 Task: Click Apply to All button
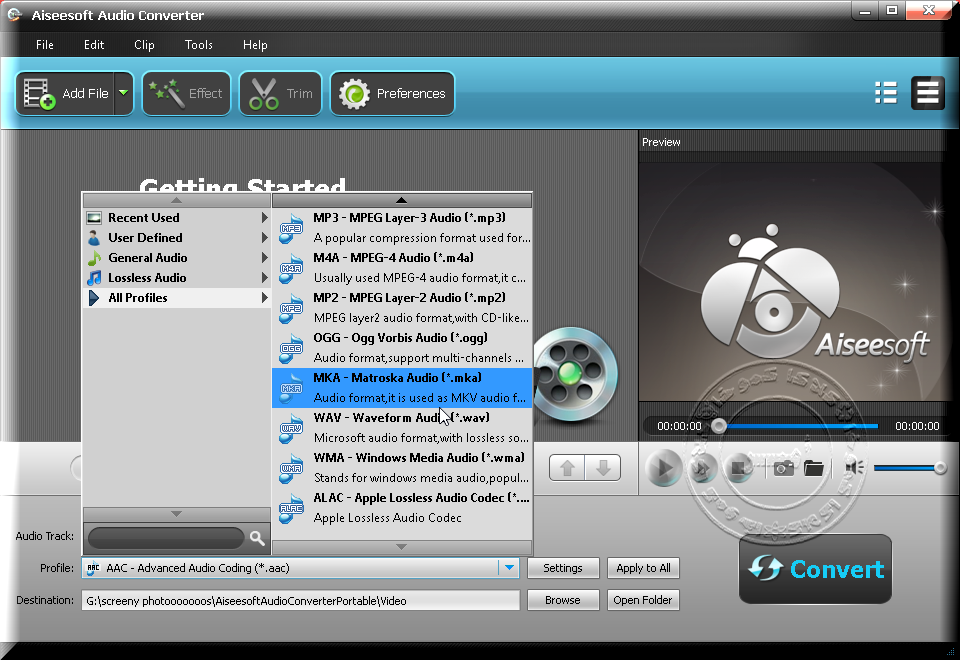(643, 568)
